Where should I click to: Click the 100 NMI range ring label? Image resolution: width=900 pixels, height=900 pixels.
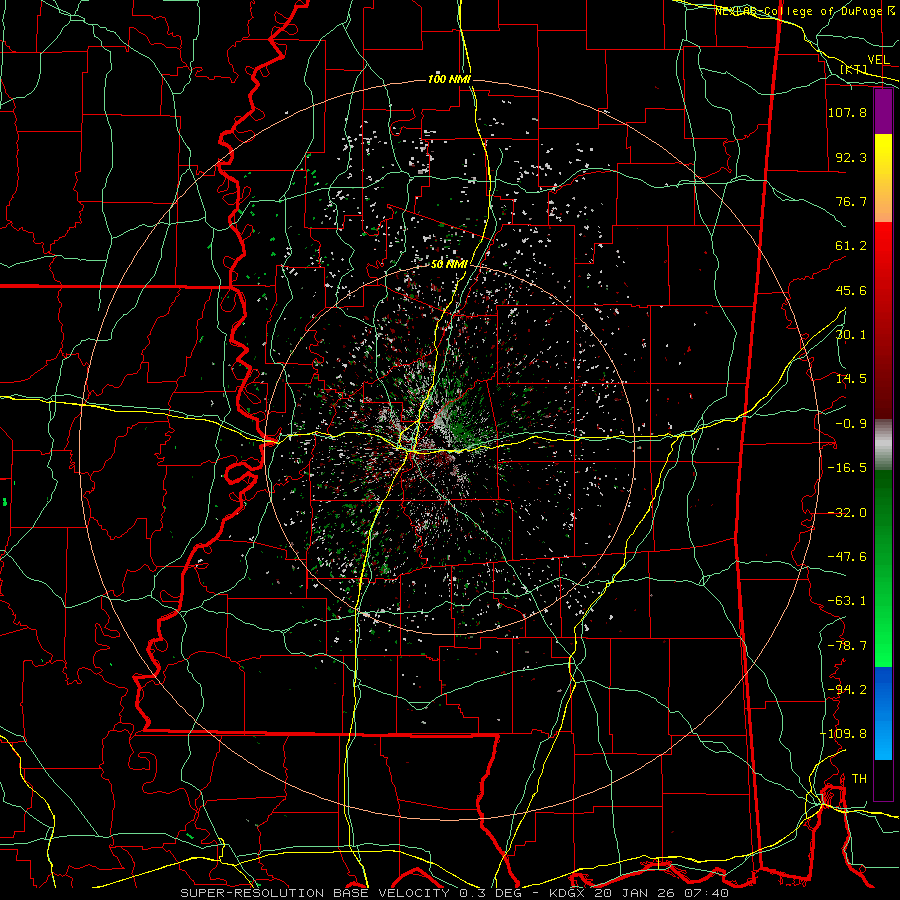449,79
